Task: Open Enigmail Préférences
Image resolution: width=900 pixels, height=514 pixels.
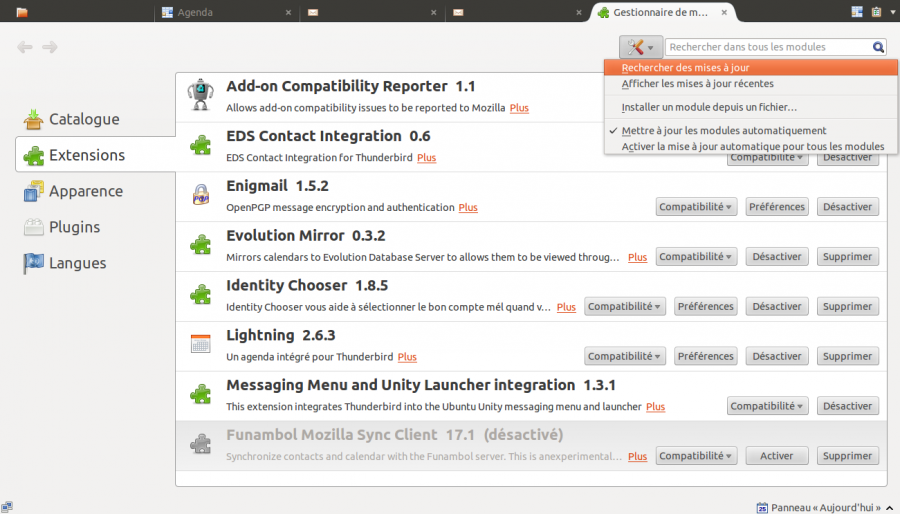Action: point(777,207)
